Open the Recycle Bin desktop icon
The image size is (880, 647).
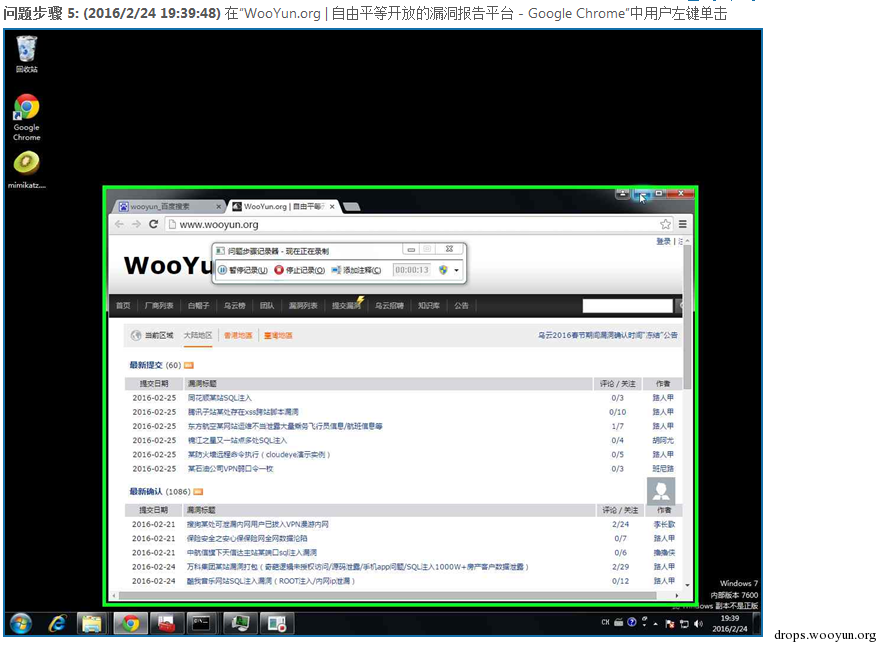coord(26,54)
